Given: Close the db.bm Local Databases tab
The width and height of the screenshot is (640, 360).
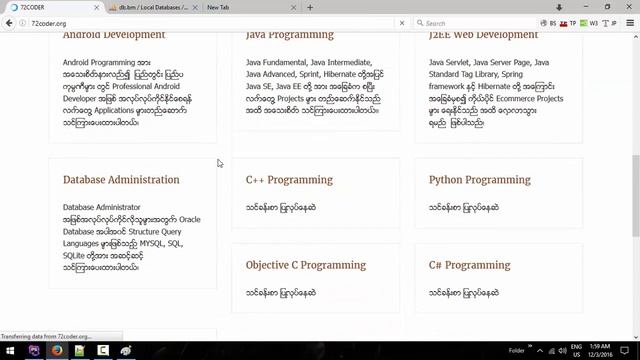Looking at the screenshot, I should point(195,7).
